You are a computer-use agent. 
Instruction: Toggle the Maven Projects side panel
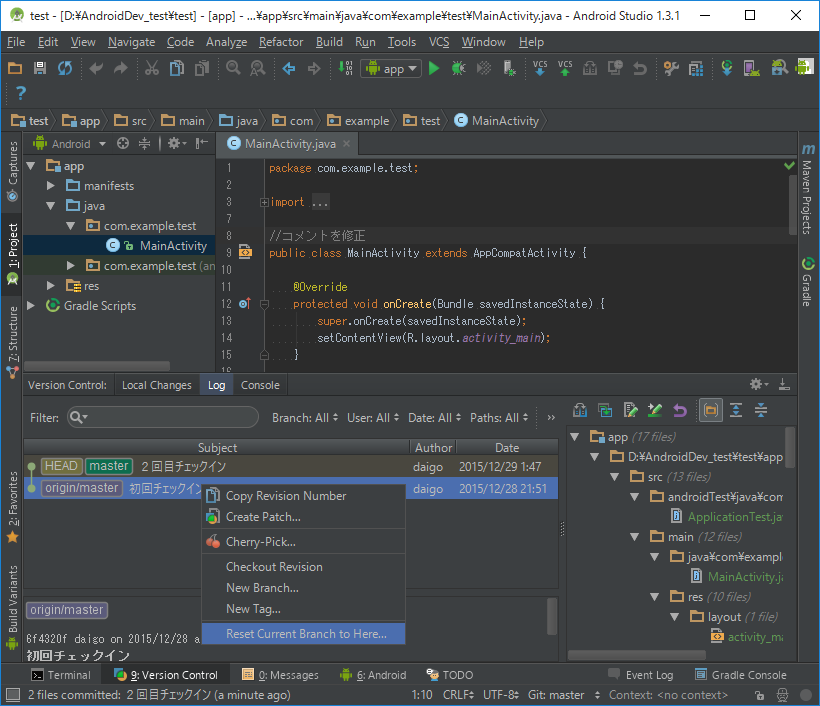(807, 189)
